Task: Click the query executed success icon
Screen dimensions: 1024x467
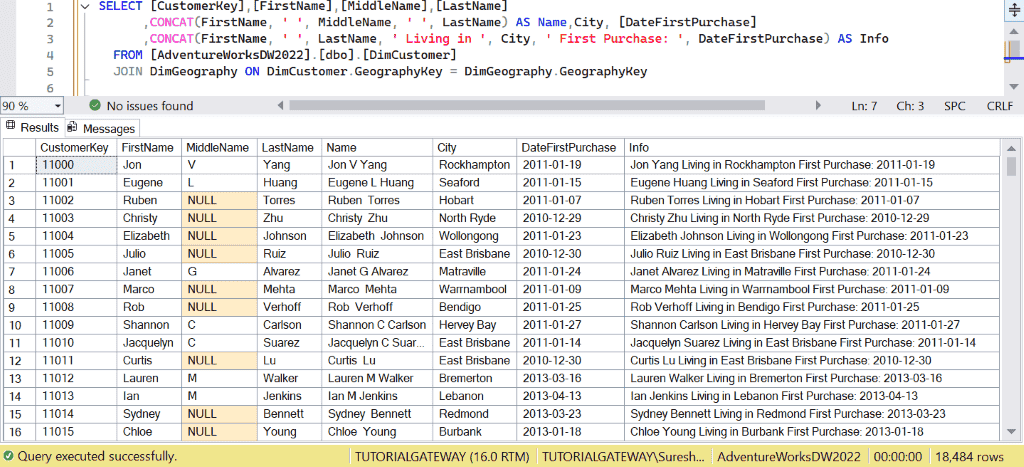Action: coord(9,456)
